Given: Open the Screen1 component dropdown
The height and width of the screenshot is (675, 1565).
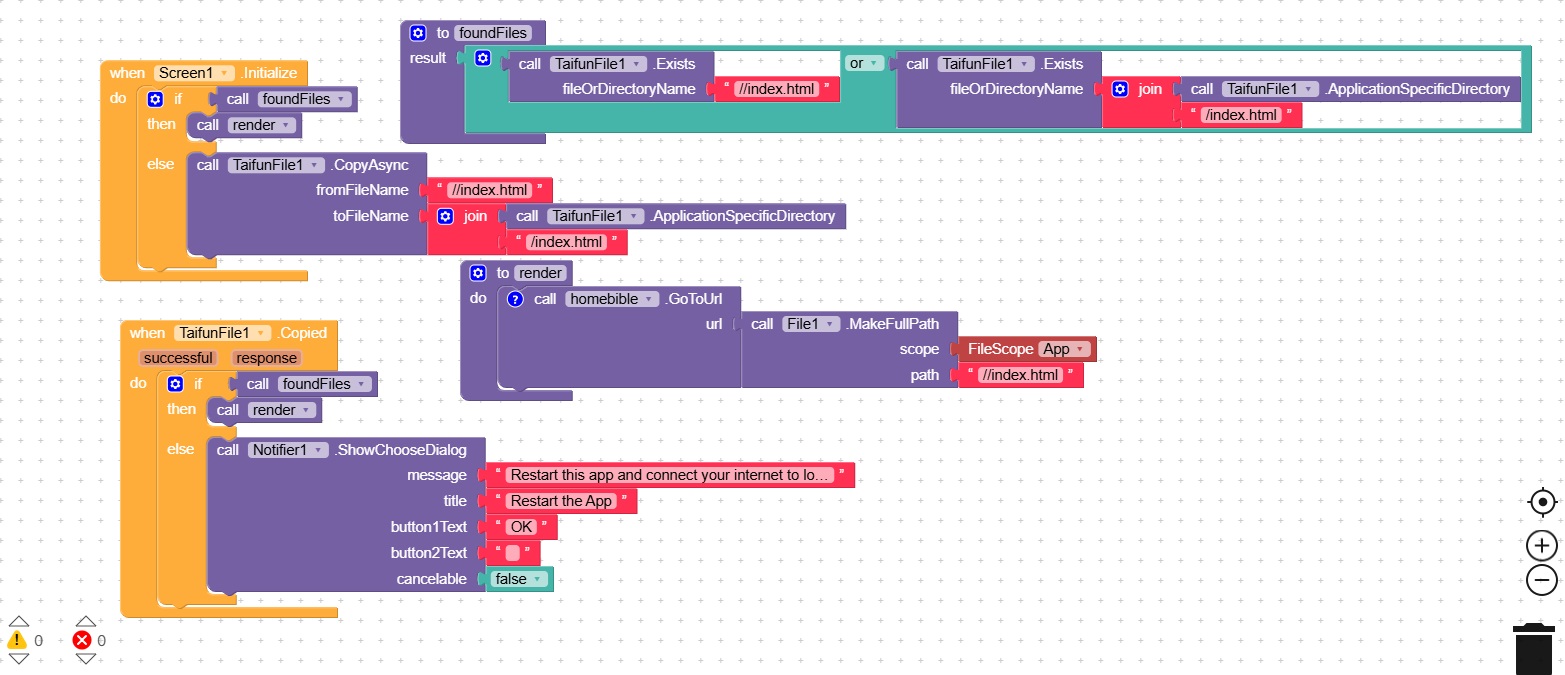Looking at the screenshot, I should click(x=194, y=73).
